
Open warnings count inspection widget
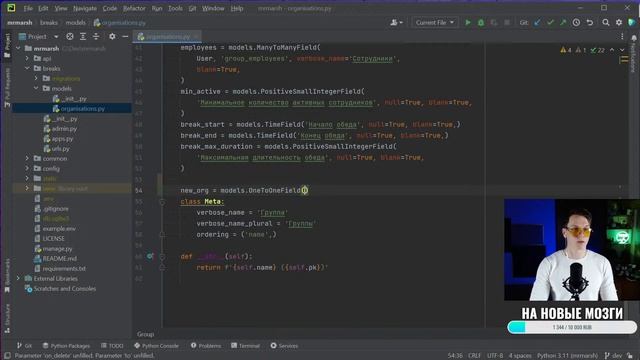point(582,50)
